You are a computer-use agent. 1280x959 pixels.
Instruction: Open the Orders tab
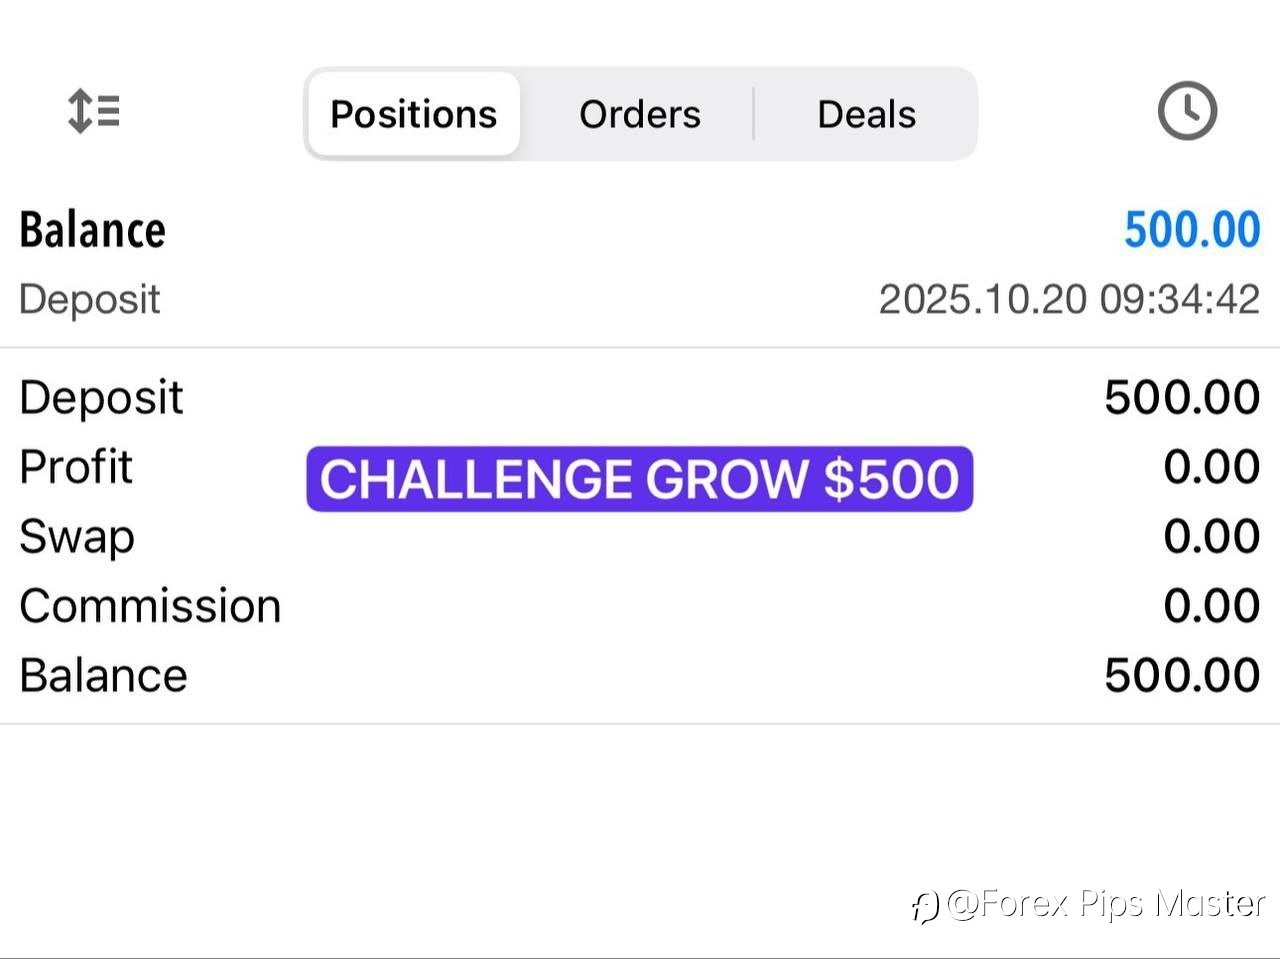[640, 114]
